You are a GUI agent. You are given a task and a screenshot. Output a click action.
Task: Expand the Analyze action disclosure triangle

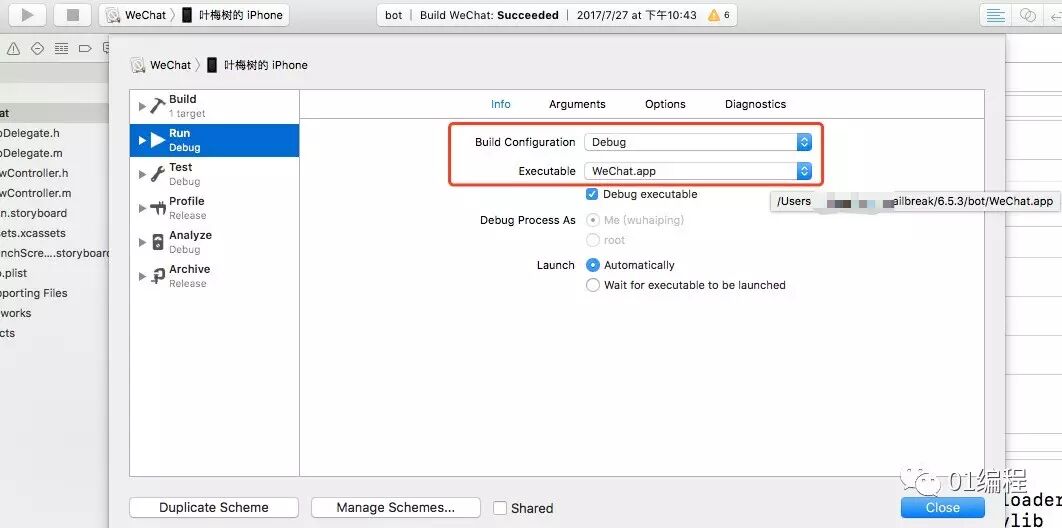click(142, 242)
